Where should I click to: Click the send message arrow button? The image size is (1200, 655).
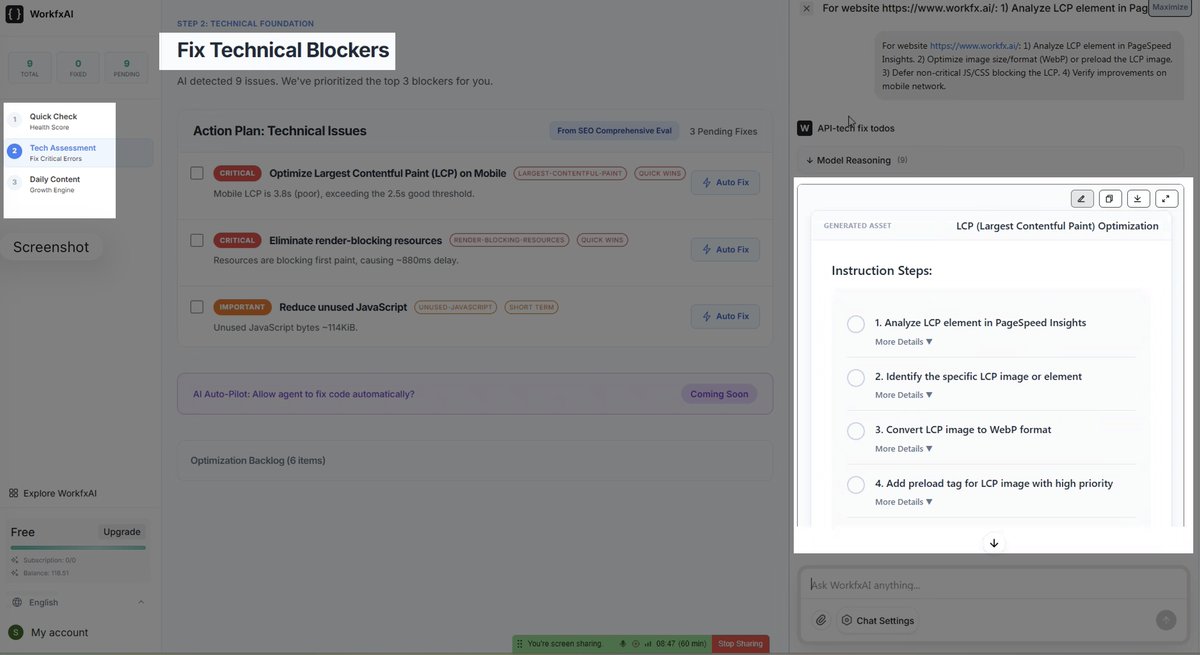coord(1166,620)
